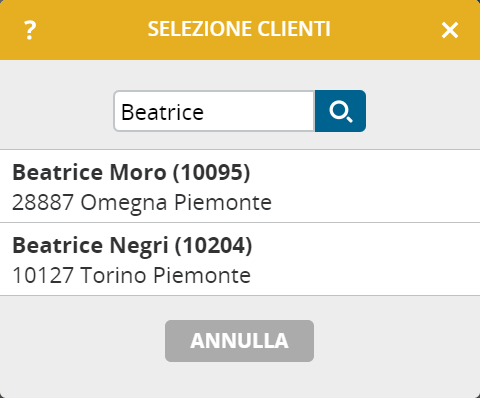Choose the 10127 Torino Piemonte address line
The height and width of the screenshot is (398, 480).
click(131, 275)
